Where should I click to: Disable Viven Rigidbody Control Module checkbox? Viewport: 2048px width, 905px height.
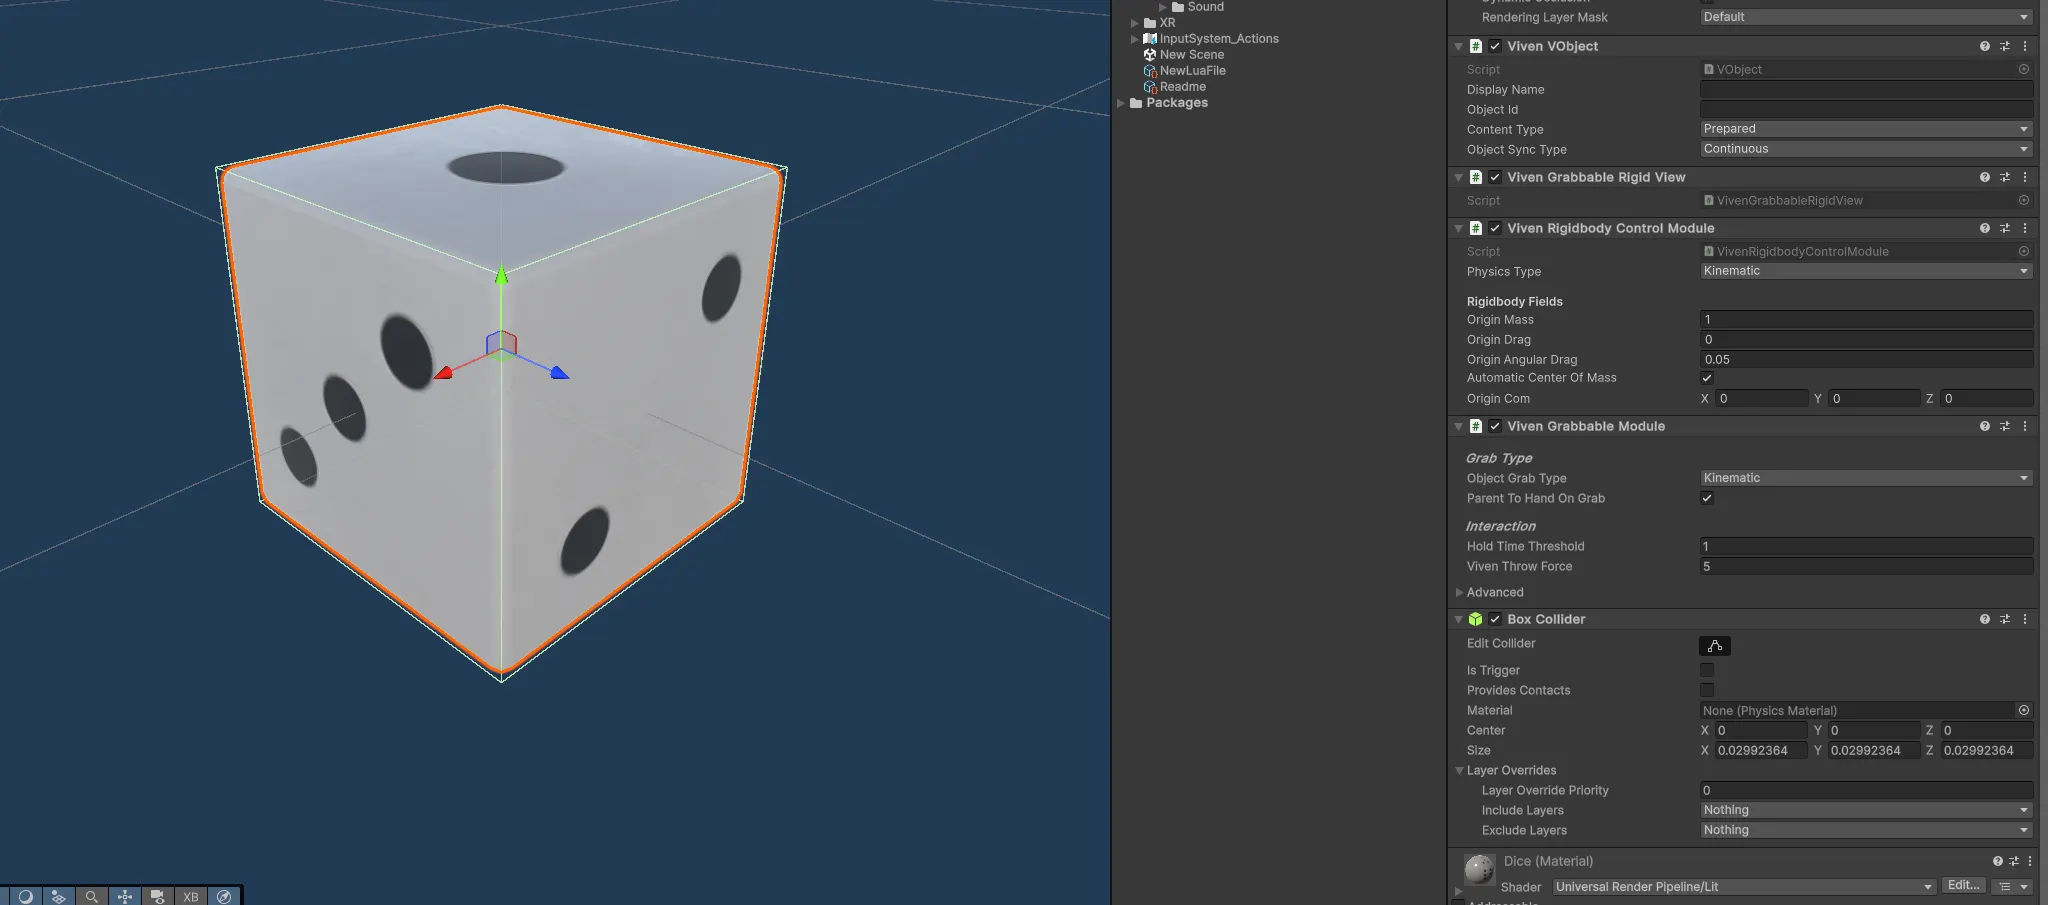tap(1495, 228)
